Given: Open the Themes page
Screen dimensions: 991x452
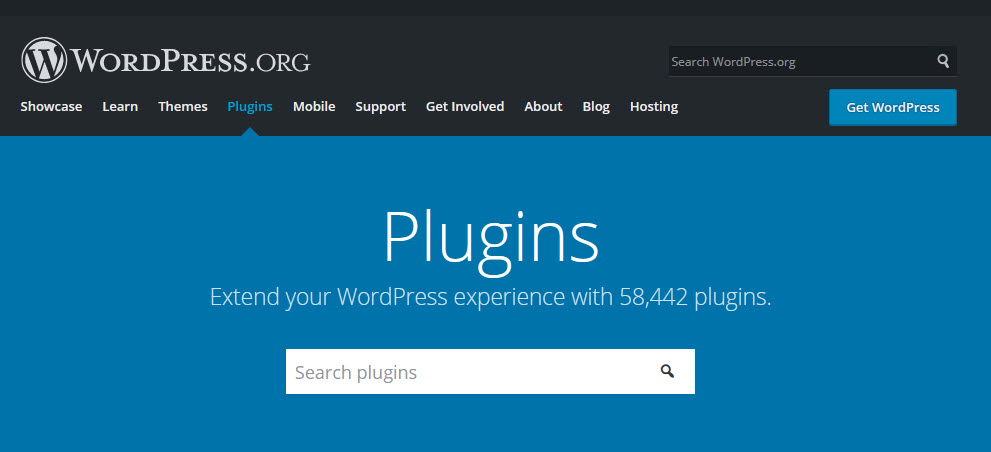Looking at the screenshot, I should pos(183,106).
